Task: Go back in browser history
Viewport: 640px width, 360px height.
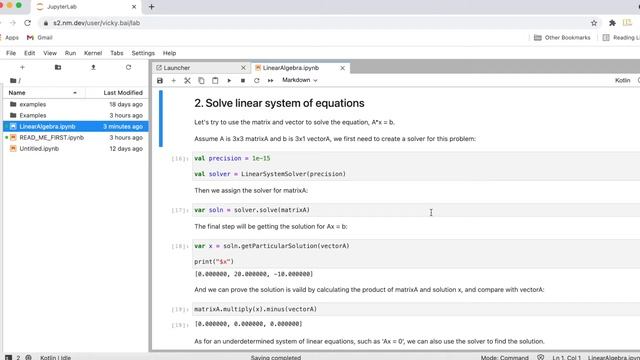Action: (x=1, y=23)
